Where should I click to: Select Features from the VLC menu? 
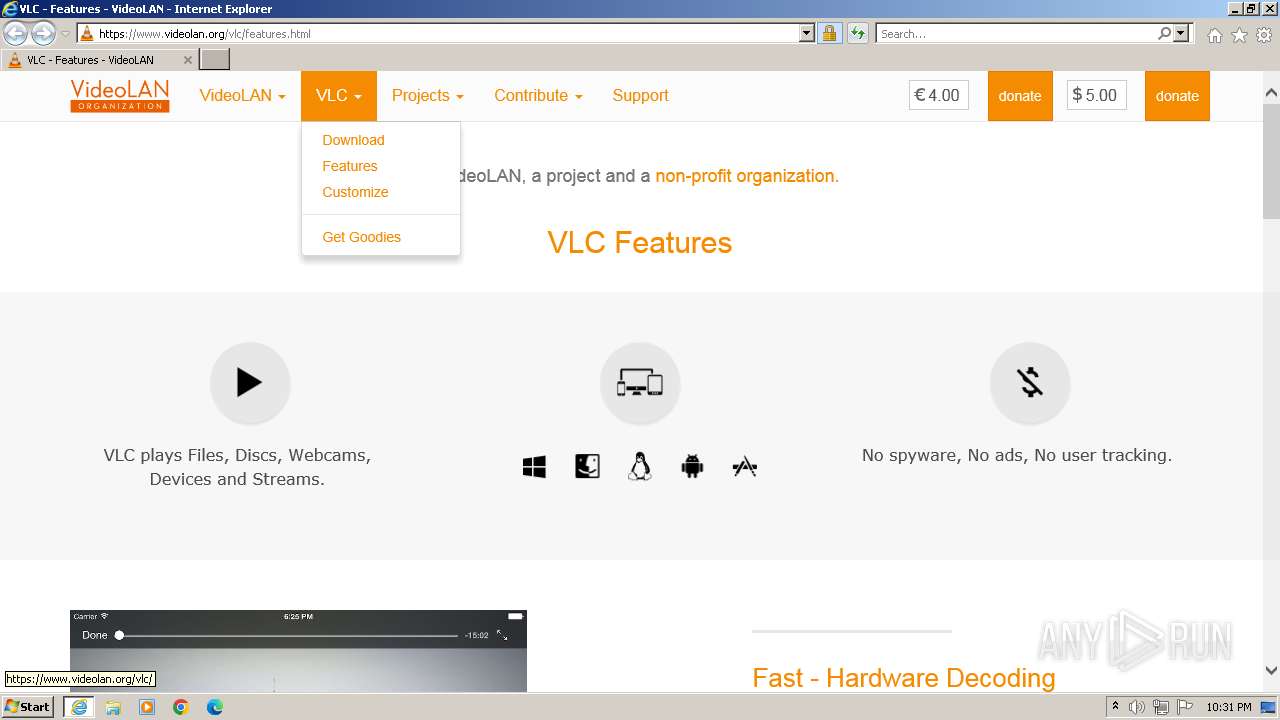(x=350, y=166)
